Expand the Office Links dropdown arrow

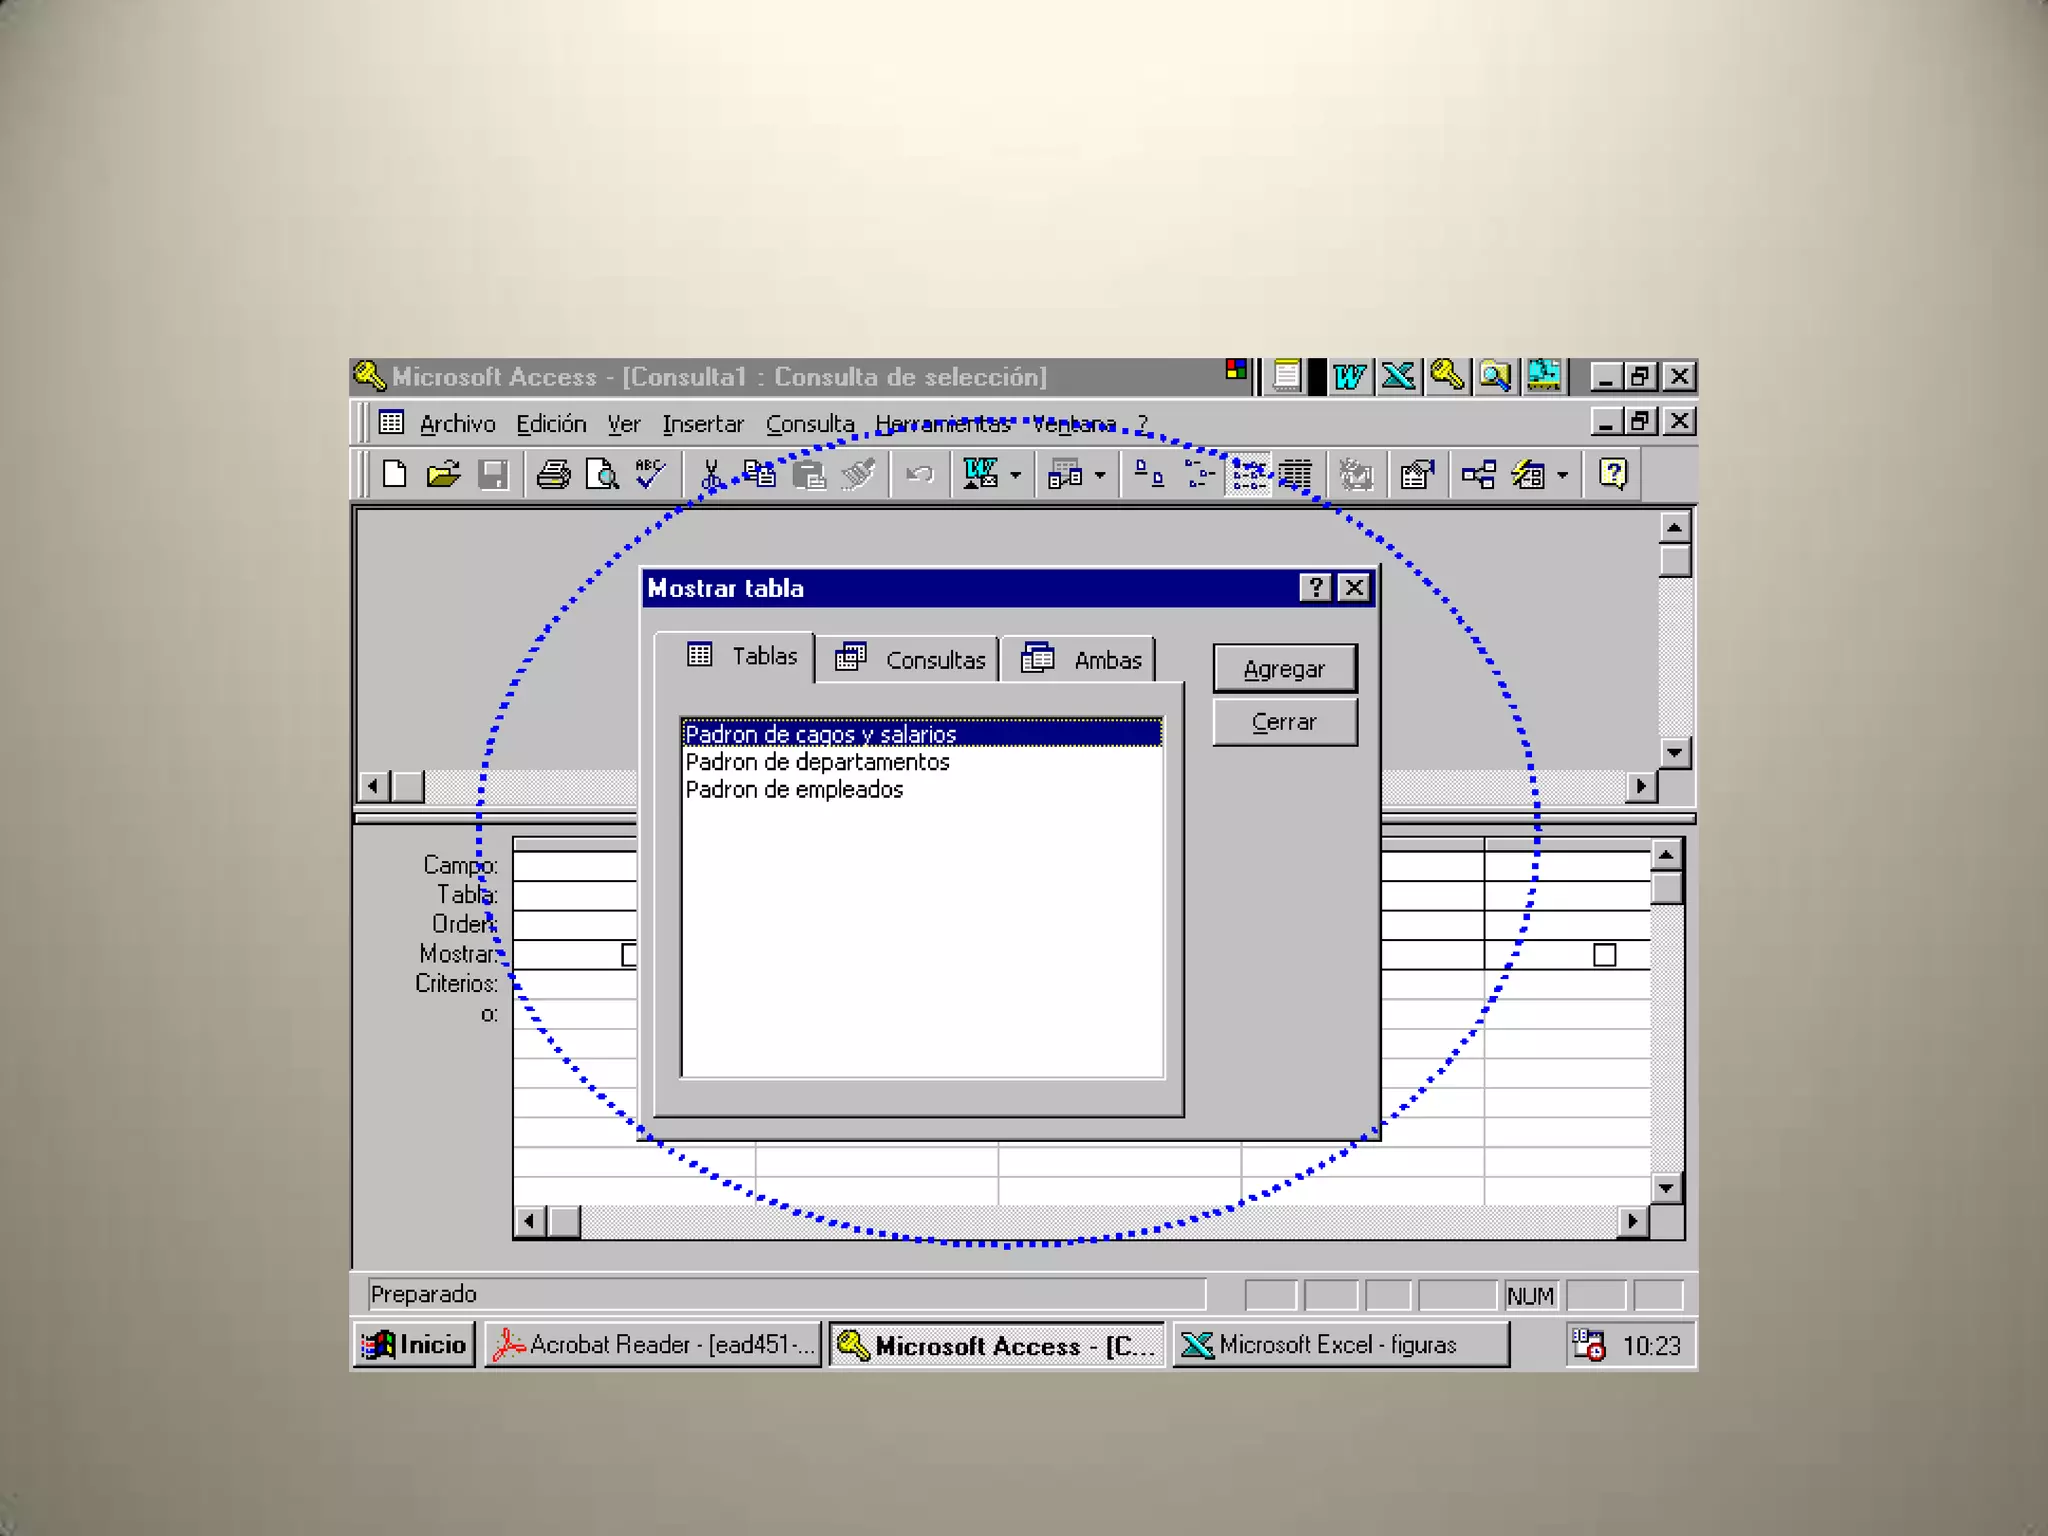(x=1015, y=475)
